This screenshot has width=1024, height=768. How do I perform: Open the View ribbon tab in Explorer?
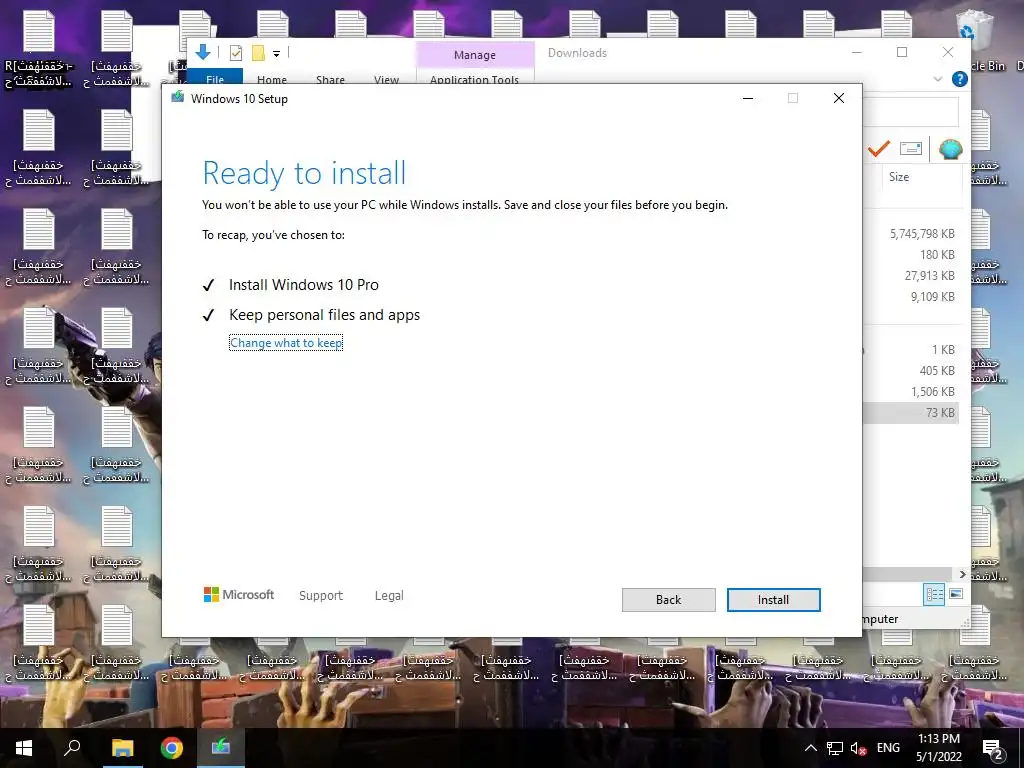[387, 79]
